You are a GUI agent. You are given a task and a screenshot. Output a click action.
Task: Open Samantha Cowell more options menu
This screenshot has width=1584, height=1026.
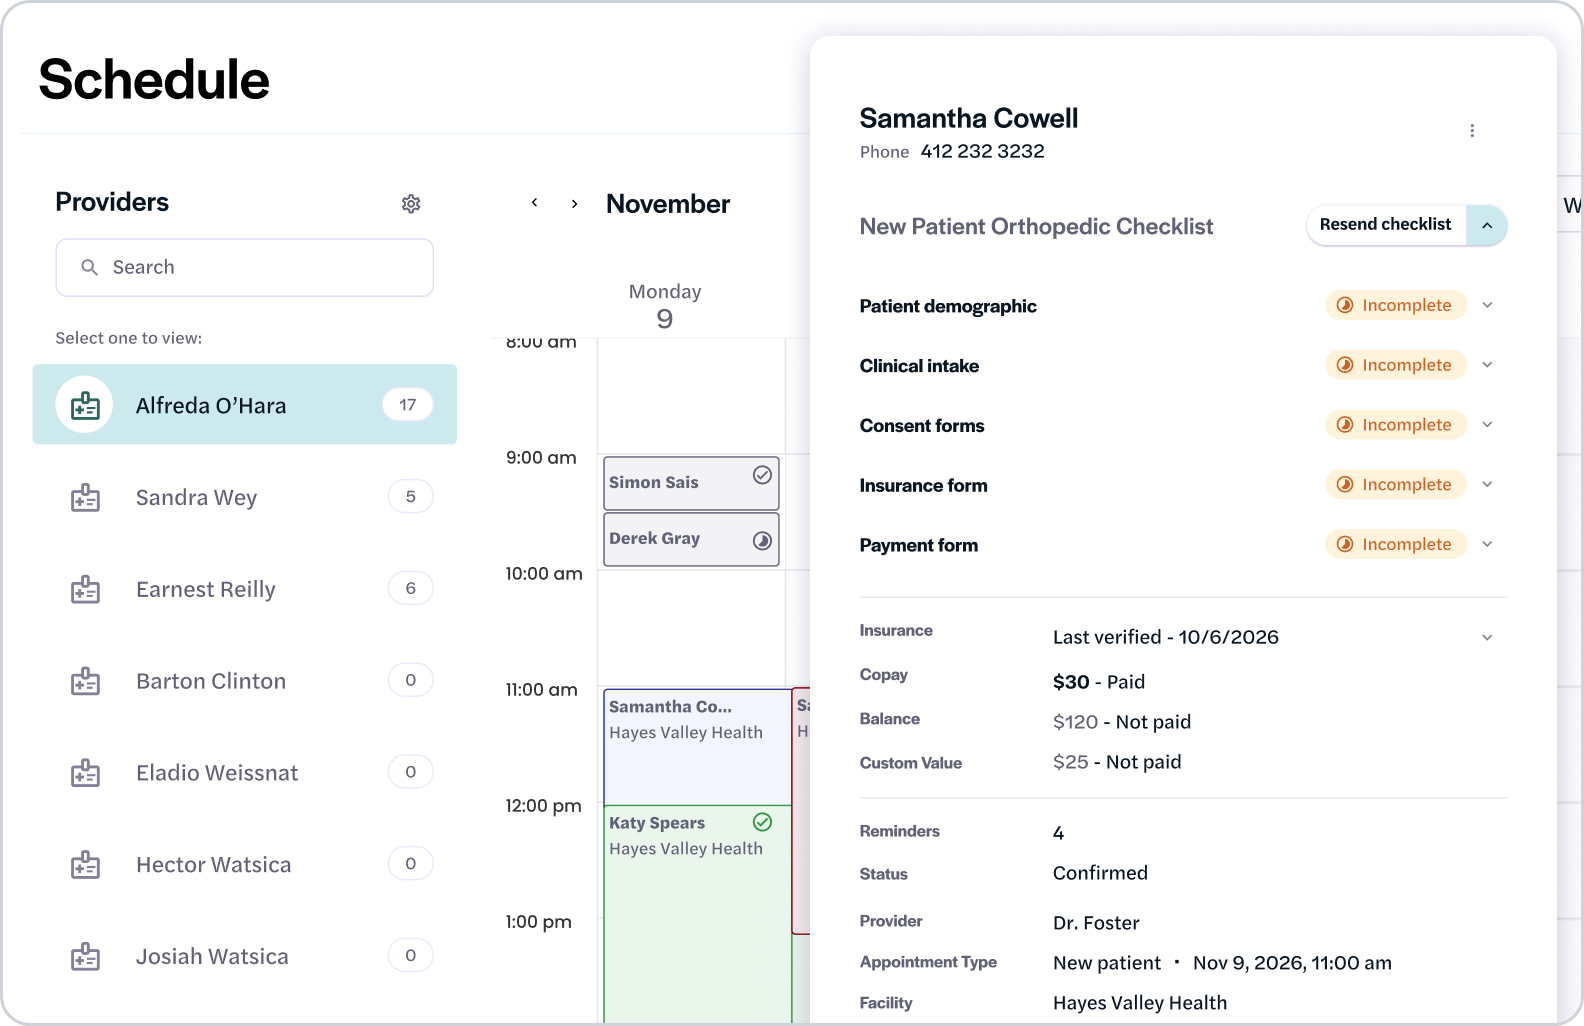1472,131
